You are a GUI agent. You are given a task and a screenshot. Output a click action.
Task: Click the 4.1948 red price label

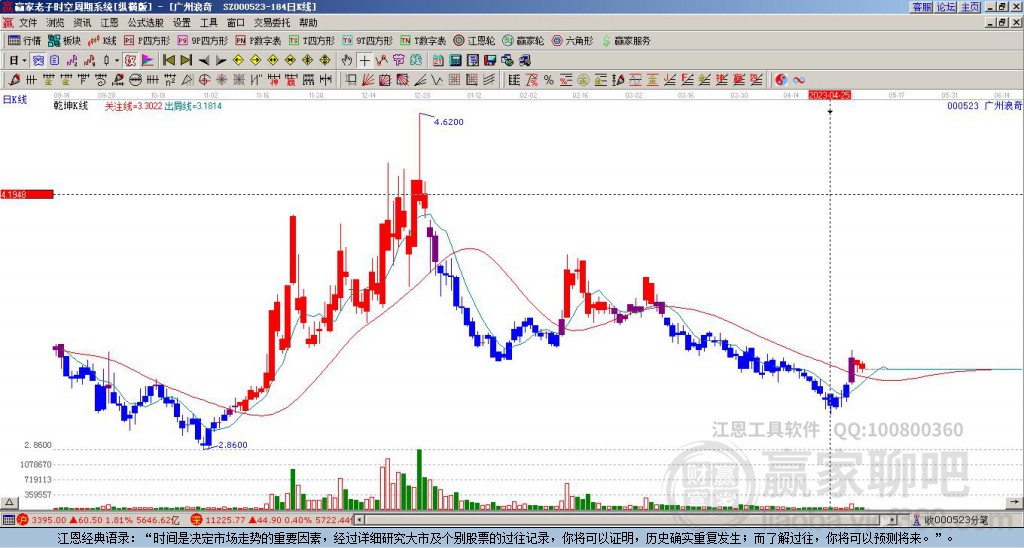tap(27, 195)
